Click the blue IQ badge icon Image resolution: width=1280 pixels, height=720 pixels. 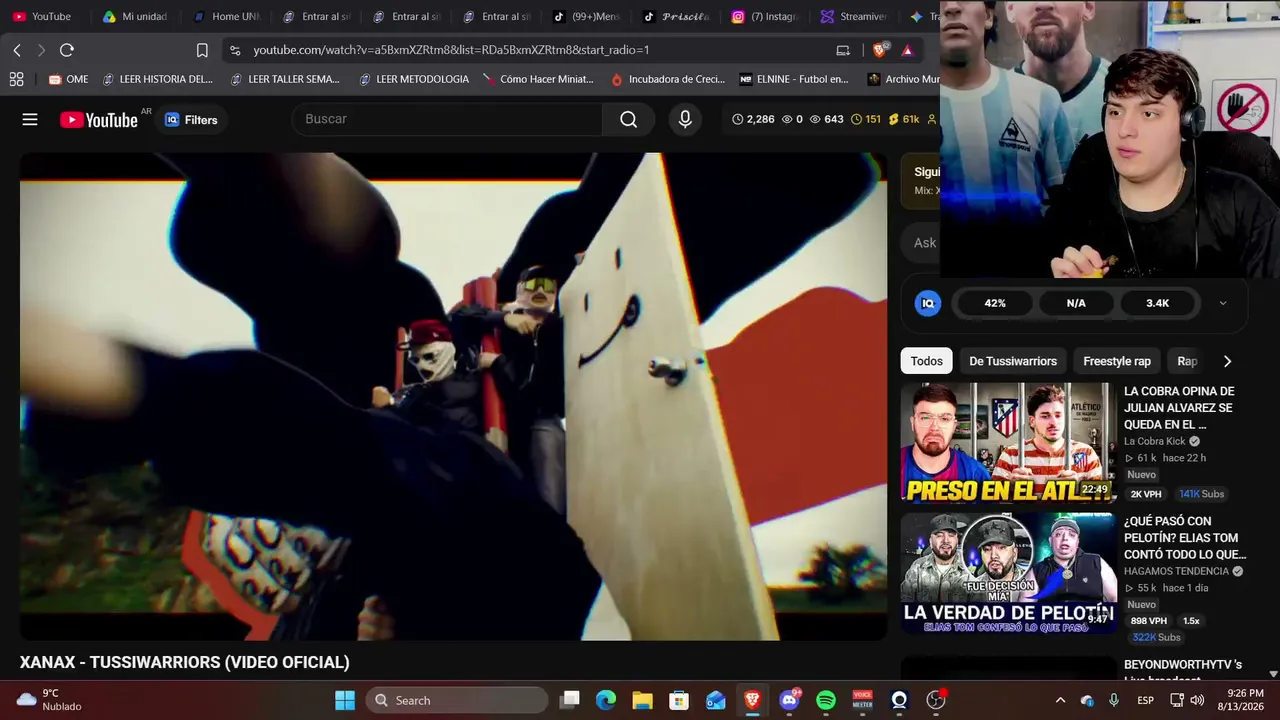click(928, 303)
